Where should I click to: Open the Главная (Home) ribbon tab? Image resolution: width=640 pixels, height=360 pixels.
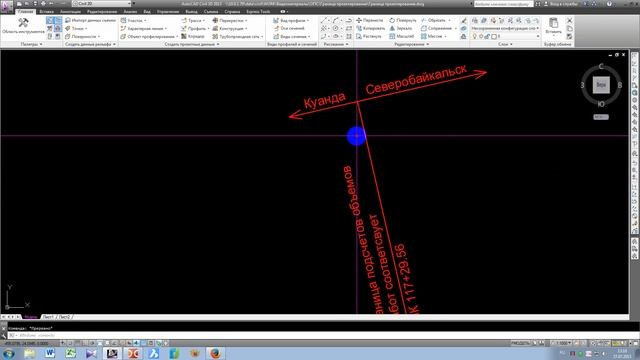point(25,11)
